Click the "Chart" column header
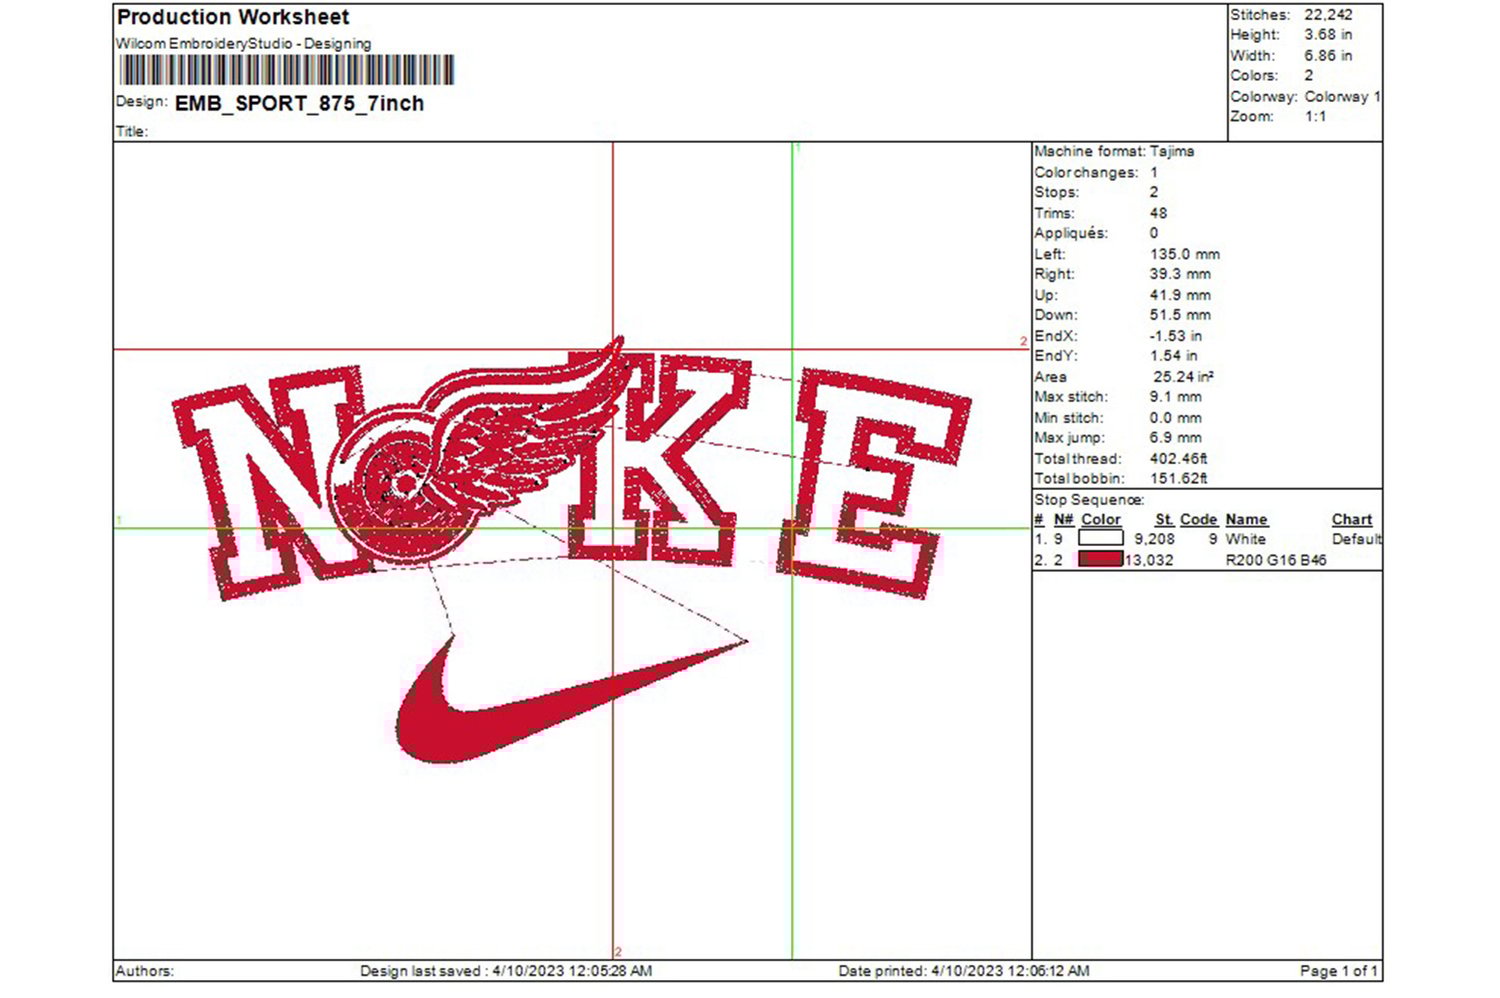Image resolution: width=1500 pixels, height=998 pixels. click(x=1352, y=520)
